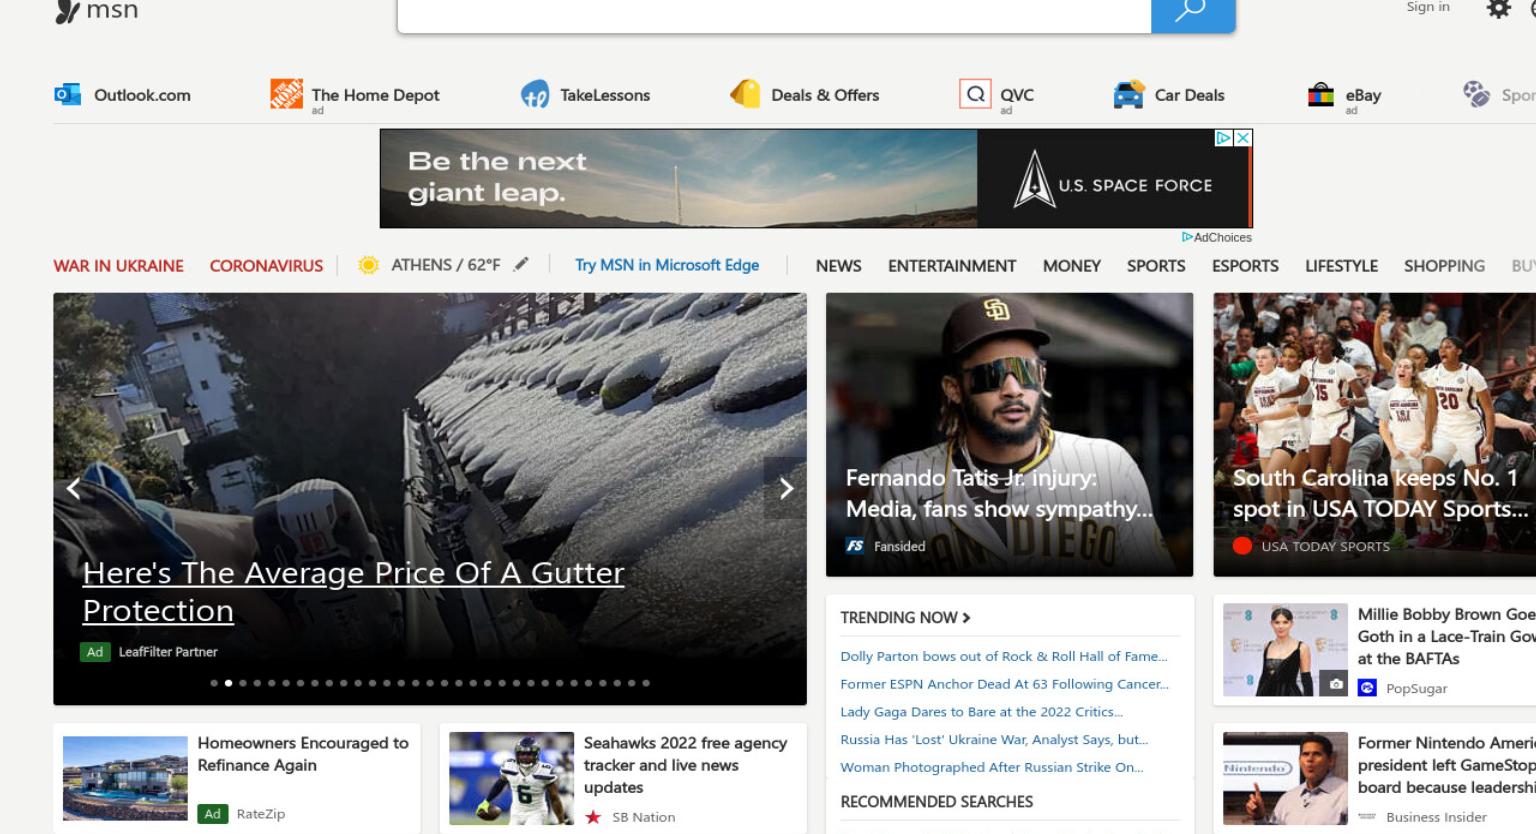Open Lady Gaga Dares to Bare link
The width and height of the screenshot is (1536, 834).
[981, 712]
